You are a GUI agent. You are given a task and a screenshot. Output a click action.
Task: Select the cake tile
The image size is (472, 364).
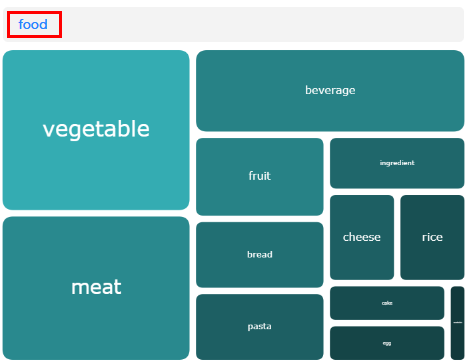(x=387, y=303)
